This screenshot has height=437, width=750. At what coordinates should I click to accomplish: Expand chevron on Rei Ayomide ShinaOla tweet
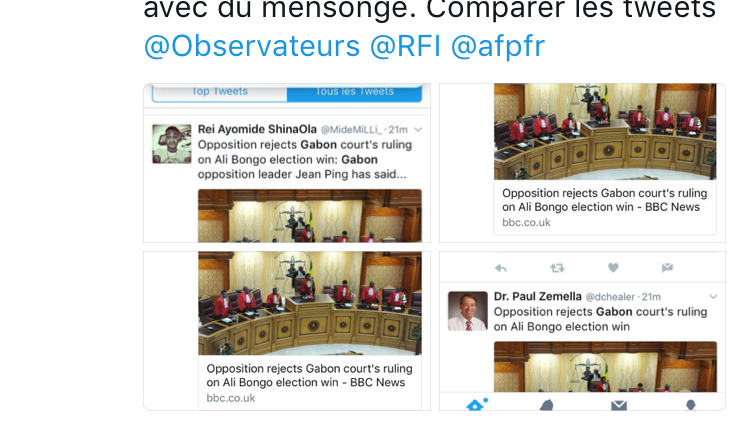pos(418,130)
